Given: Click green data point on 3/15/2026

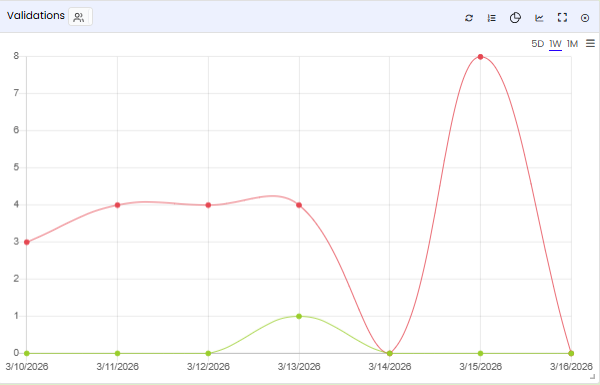Looking at the screenshot, I should (x=481, y=353).
